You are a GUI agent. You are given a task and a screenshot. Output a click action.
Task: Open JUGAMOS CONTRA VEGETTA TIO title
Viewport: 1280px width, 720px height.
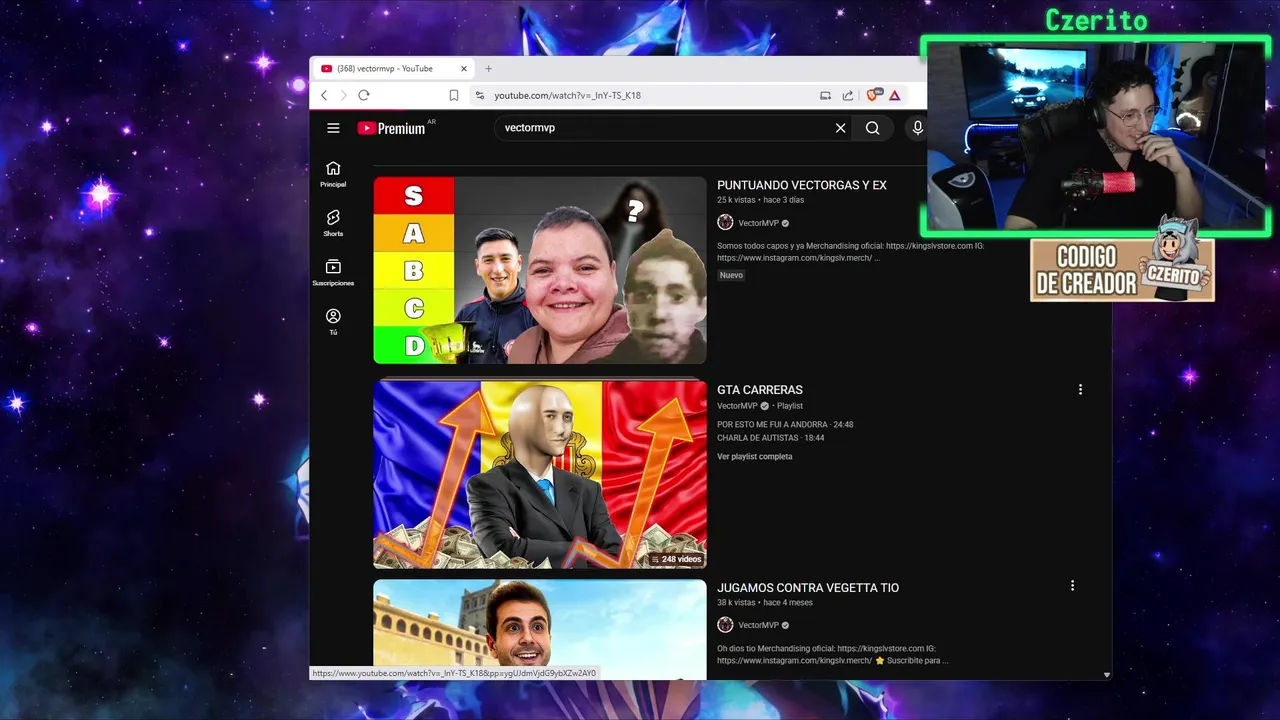click(x=807, y=588)
